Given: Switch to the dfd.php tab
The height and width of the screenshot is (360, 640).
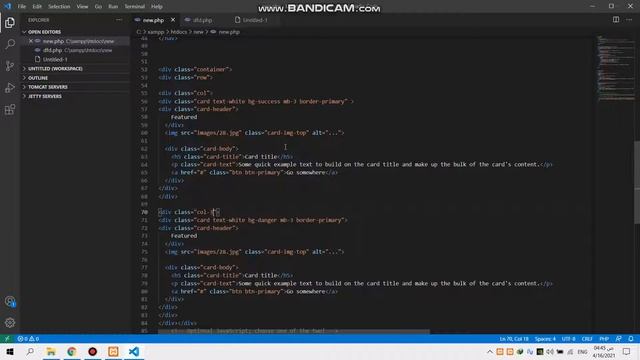Looking at the screenshot, I should pyautogui.click(x=202, y=20).
